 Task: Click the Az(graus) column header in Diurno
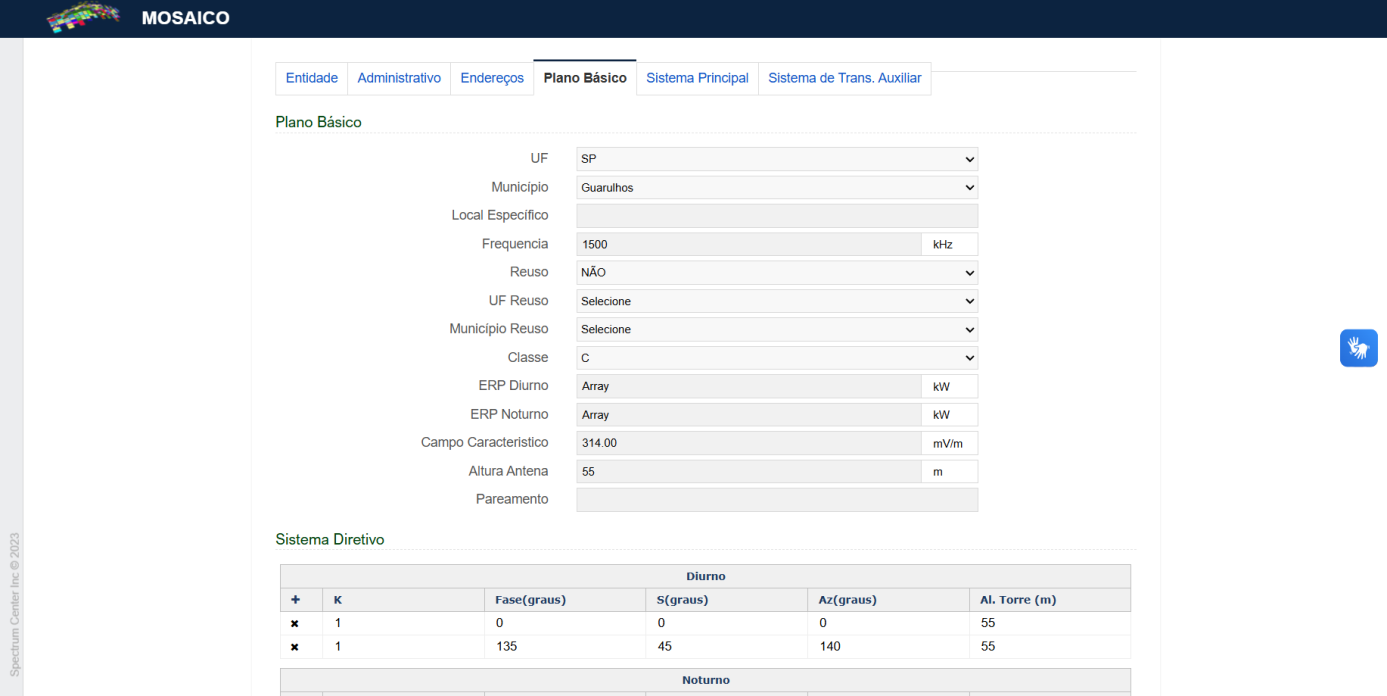[887, 600]
